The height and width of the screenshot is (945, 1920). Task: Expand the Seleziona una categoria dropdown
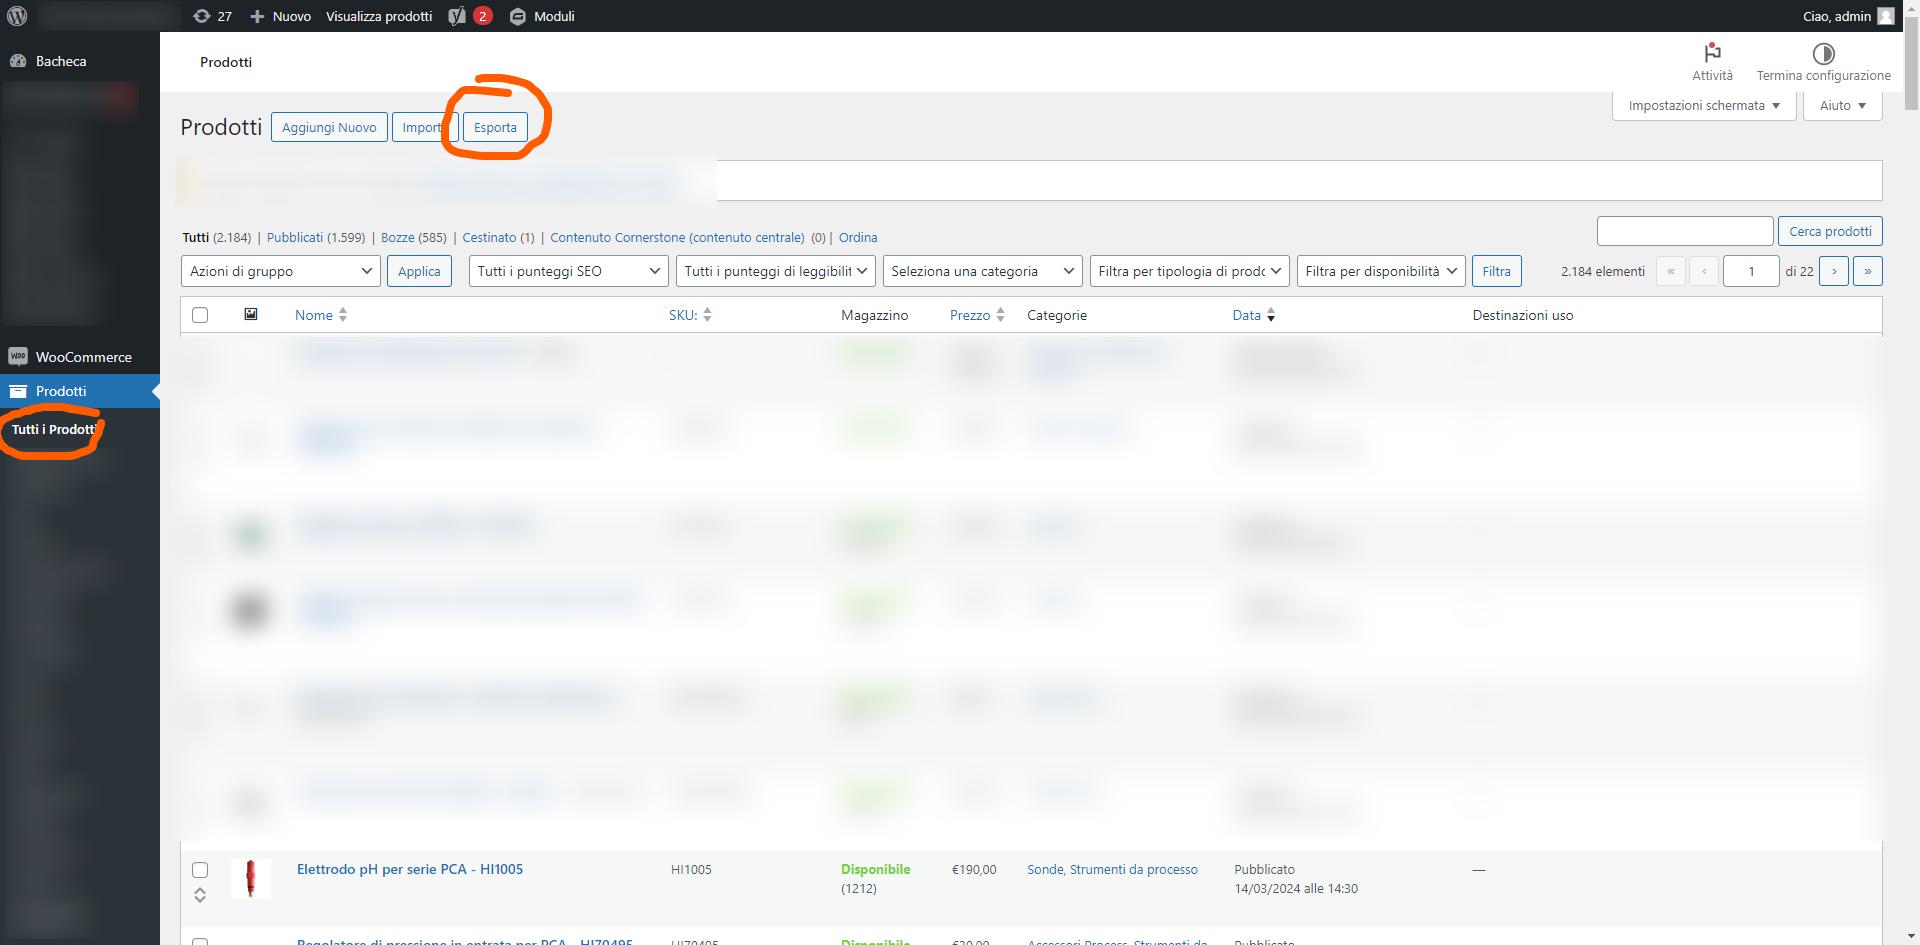click(981, 271)
